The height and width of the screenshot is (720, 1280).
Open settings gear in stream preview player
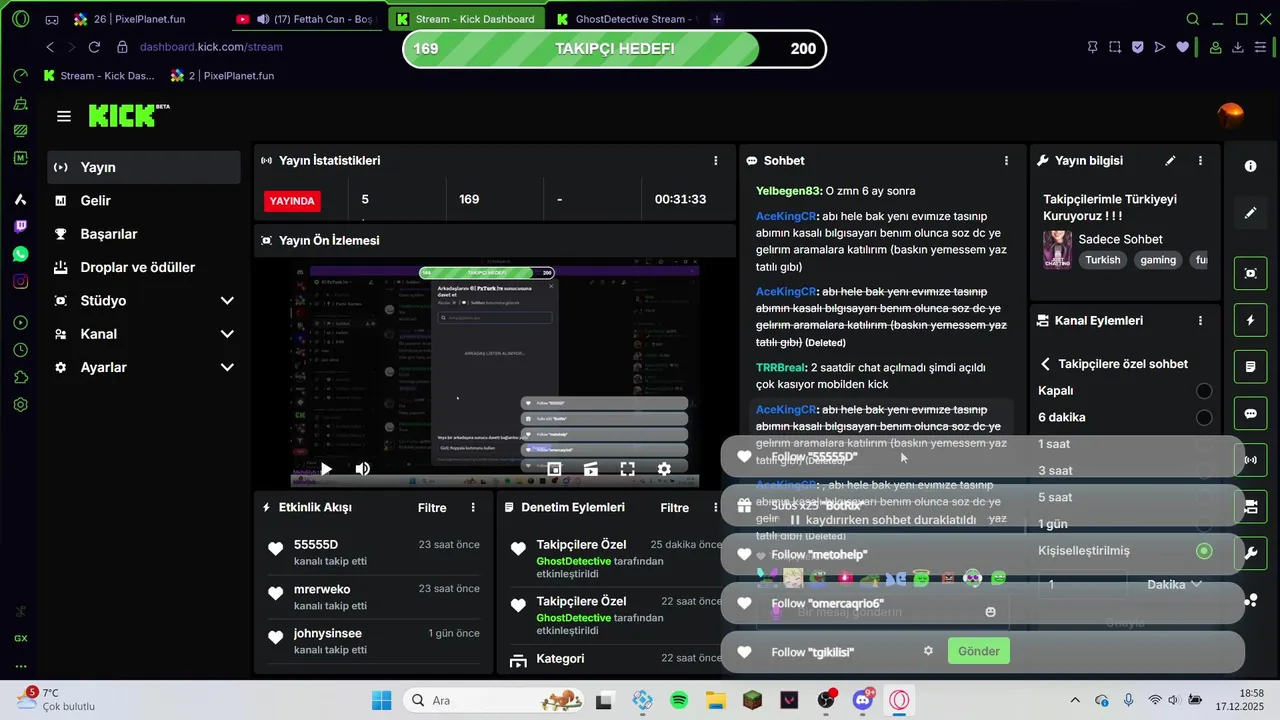point(664,468)
